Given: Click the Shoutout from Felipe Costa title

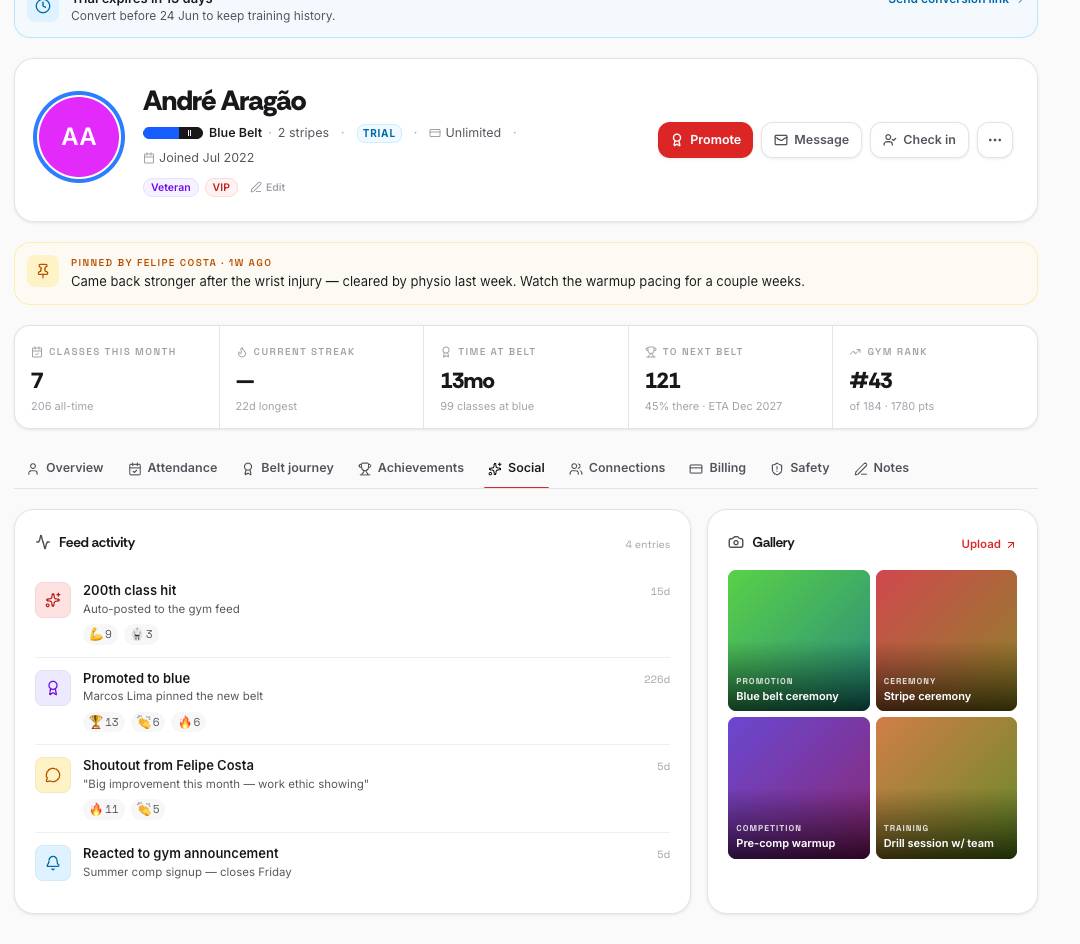Looking at the screenshot, I should 168,765.
